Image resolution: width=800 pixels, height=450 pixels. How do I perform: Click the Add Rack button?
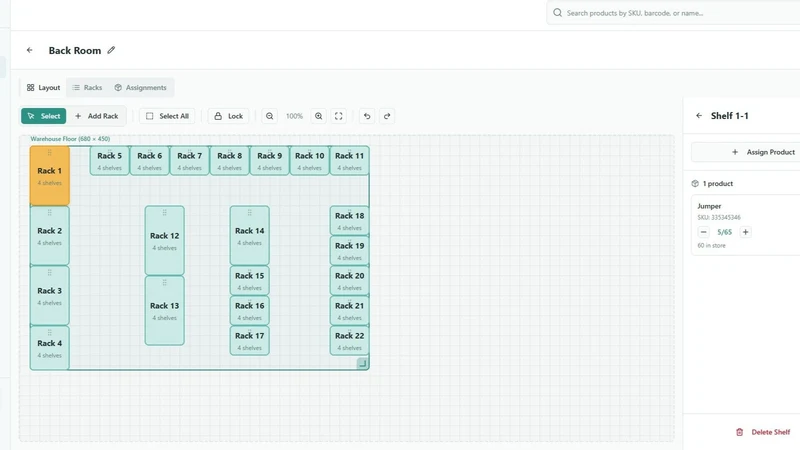coord(97,116)
